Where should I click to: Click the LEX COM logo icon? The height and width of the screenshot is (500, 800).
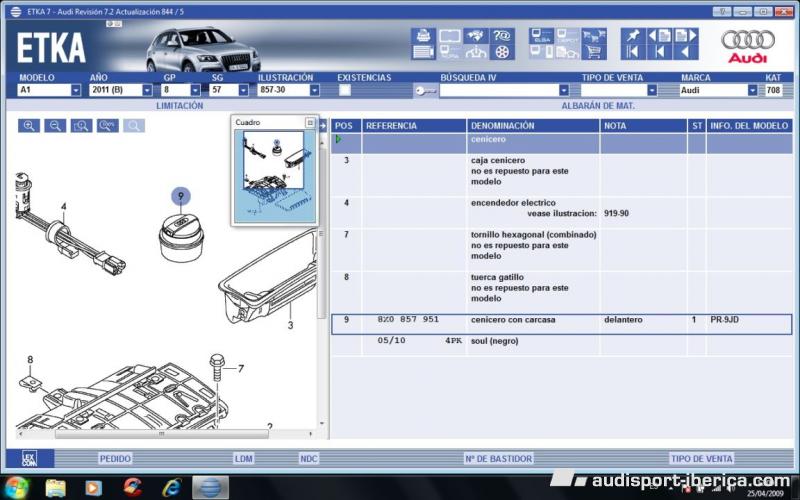30,458
